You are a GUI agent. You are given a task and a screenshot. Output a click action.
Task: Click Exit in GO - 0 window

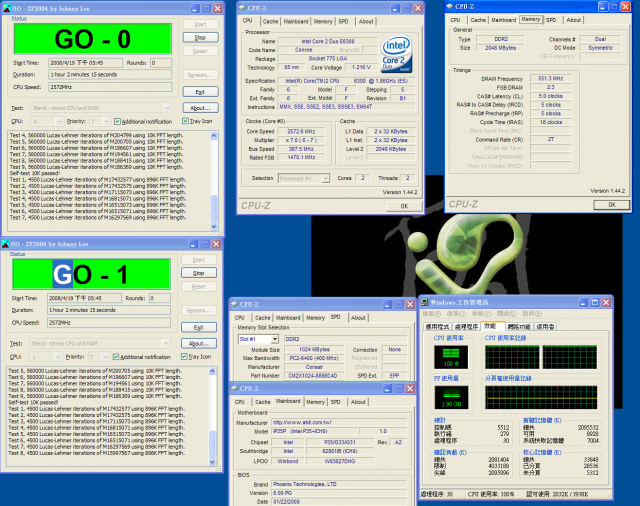[200, 92]
